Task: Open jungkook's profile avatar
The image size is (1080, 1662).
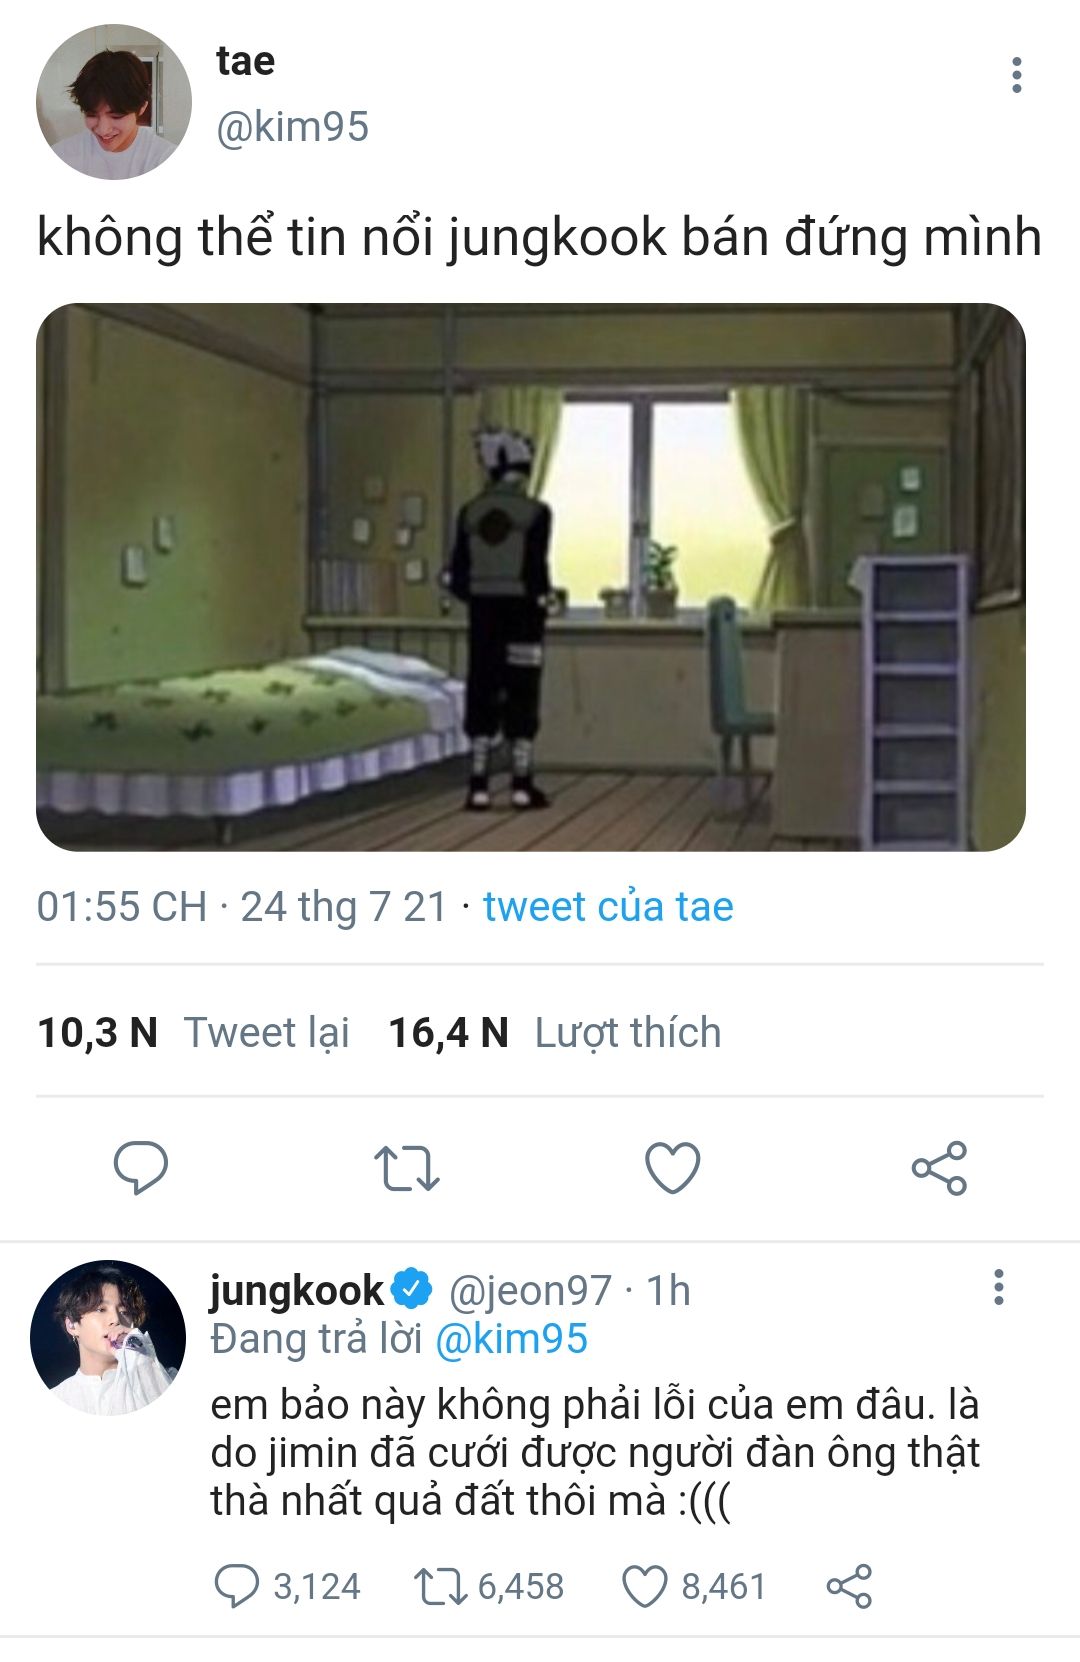Action: coord(108,1337)
